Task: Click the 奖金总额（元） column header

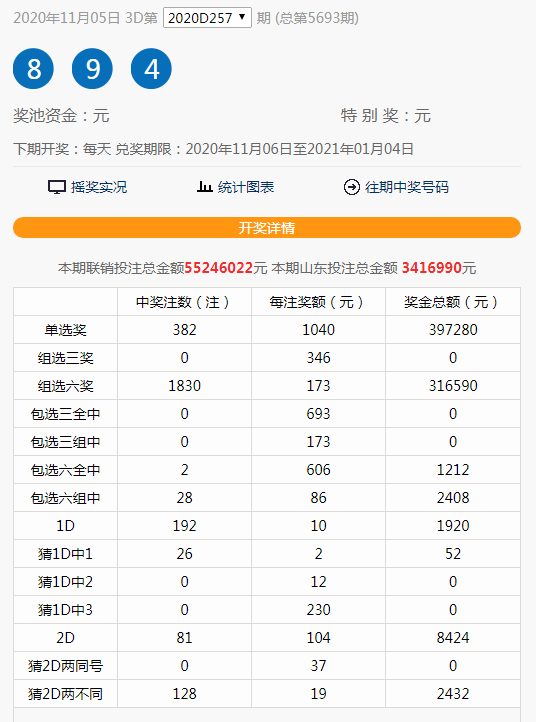Action: (453, 302)
